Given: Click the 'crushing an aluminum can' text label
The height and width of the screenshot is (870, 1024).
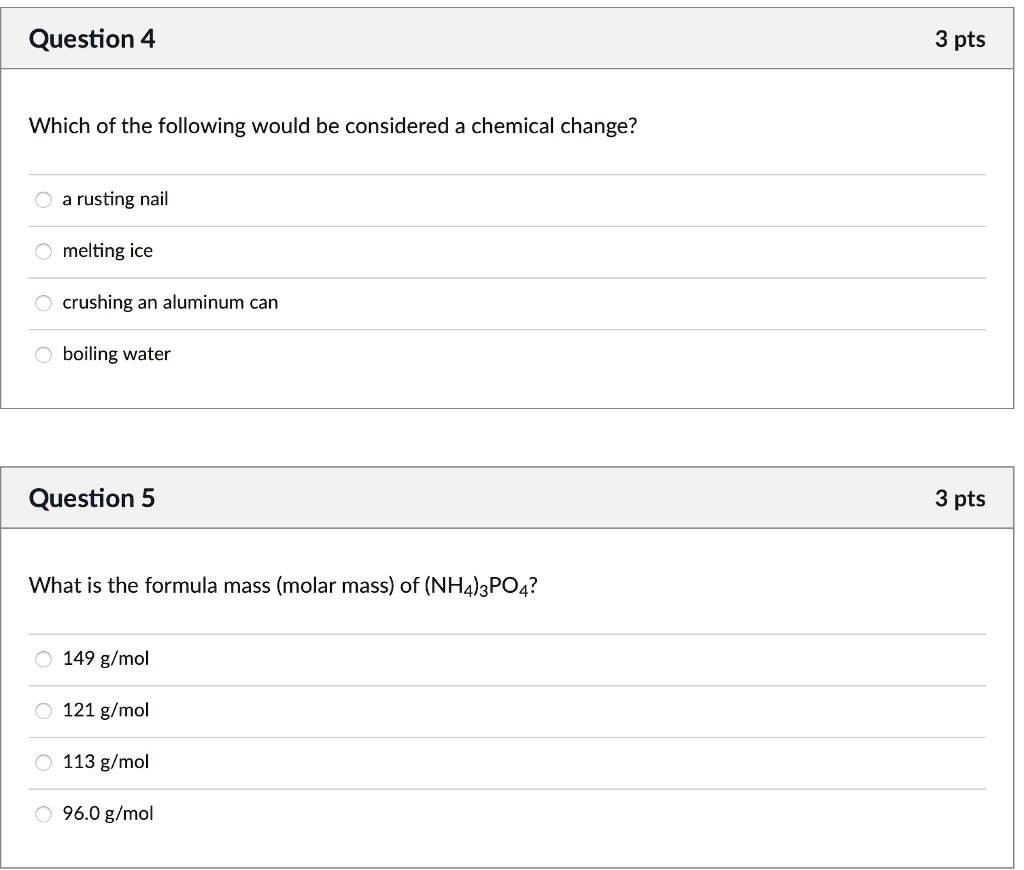Looking at the screenshot, I should pos(169,302).
